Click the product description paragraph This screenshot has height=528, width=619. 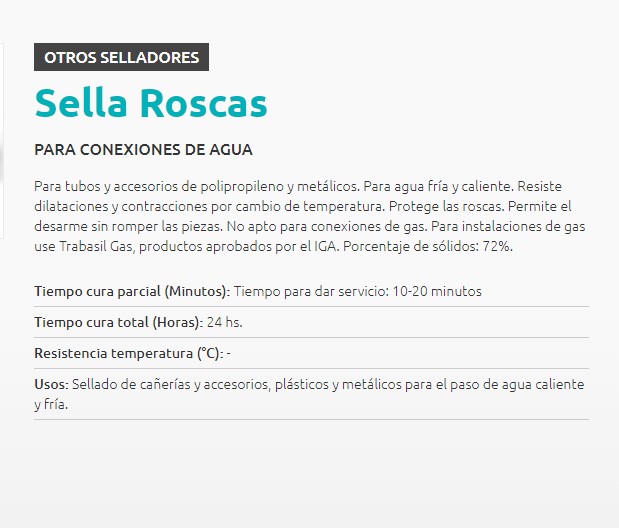(310, 216)
